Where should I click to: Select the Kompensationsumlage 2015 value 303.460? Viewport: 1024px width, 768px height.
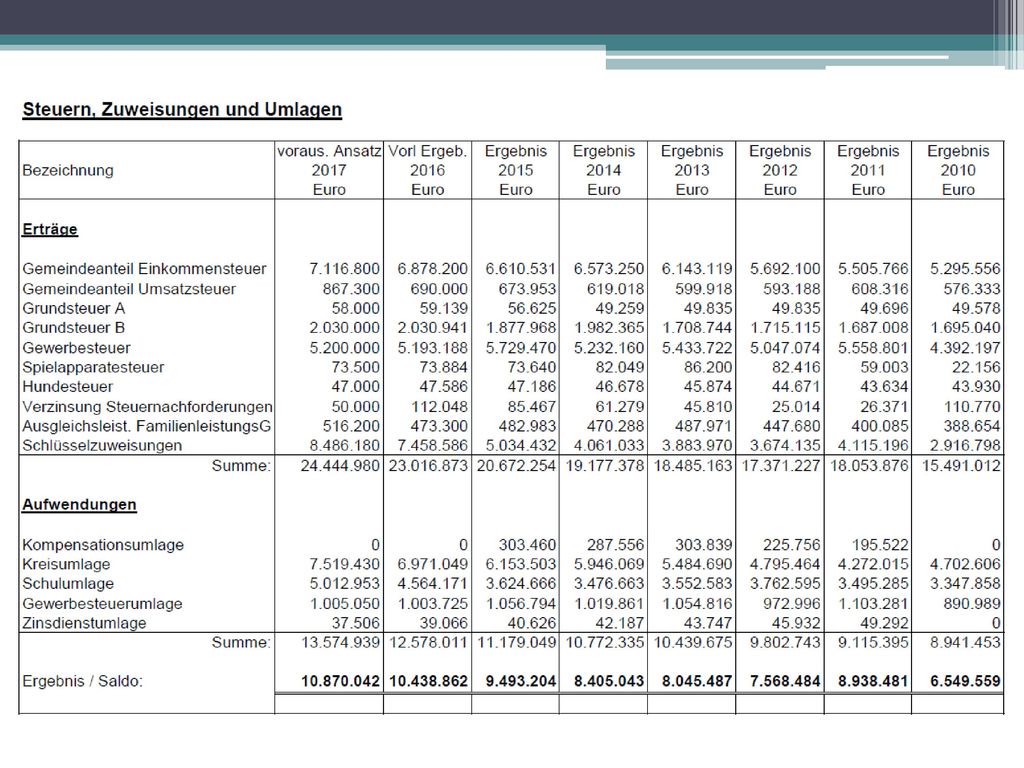[x=527, y=545]
